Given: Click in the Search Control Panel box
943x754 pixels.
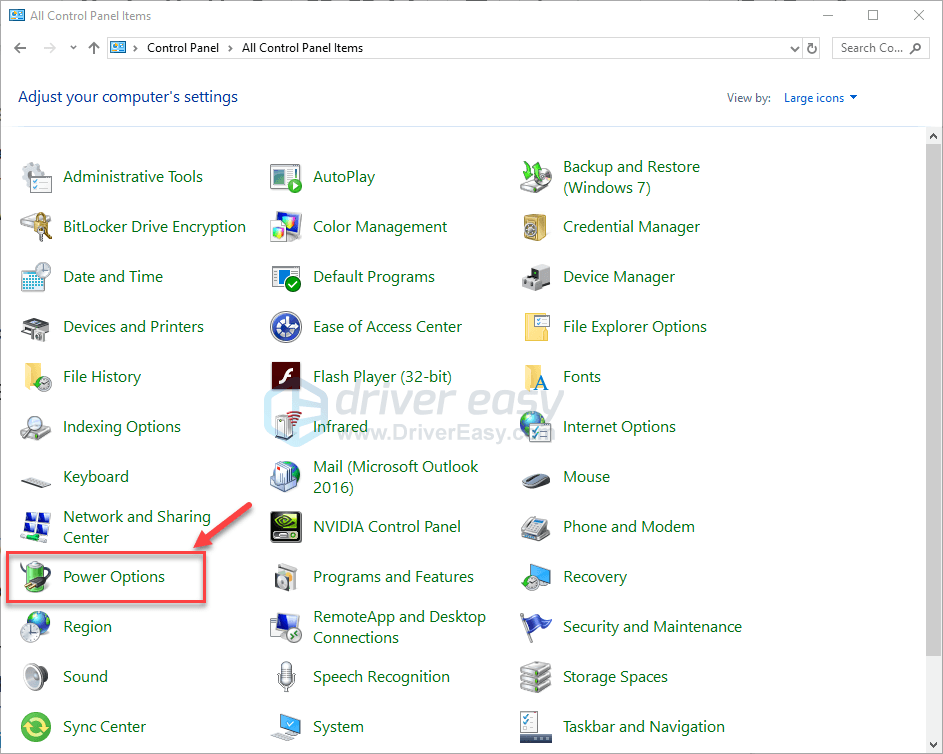Looking at the screenshot, I should tap(871, 48).
